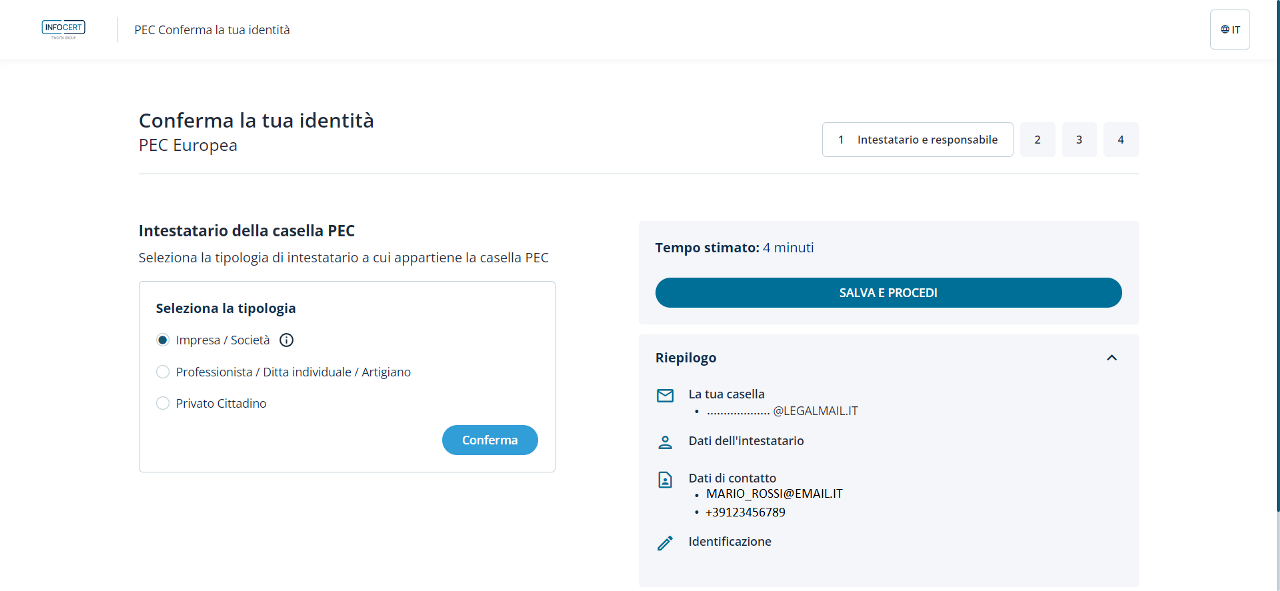
Task: Click the InfoCert logo
Action: (63, 29)
